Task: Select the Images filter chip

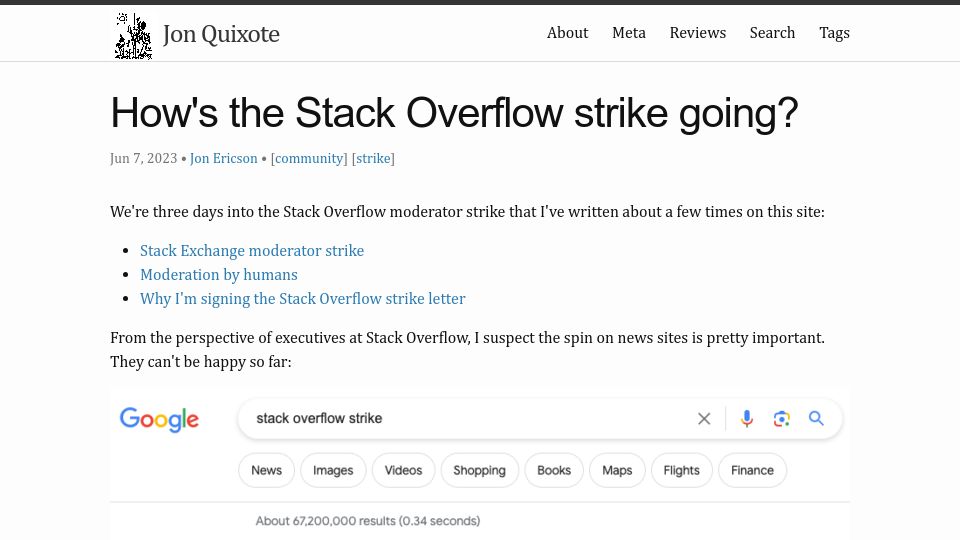Action: click(x=333, y=470)
